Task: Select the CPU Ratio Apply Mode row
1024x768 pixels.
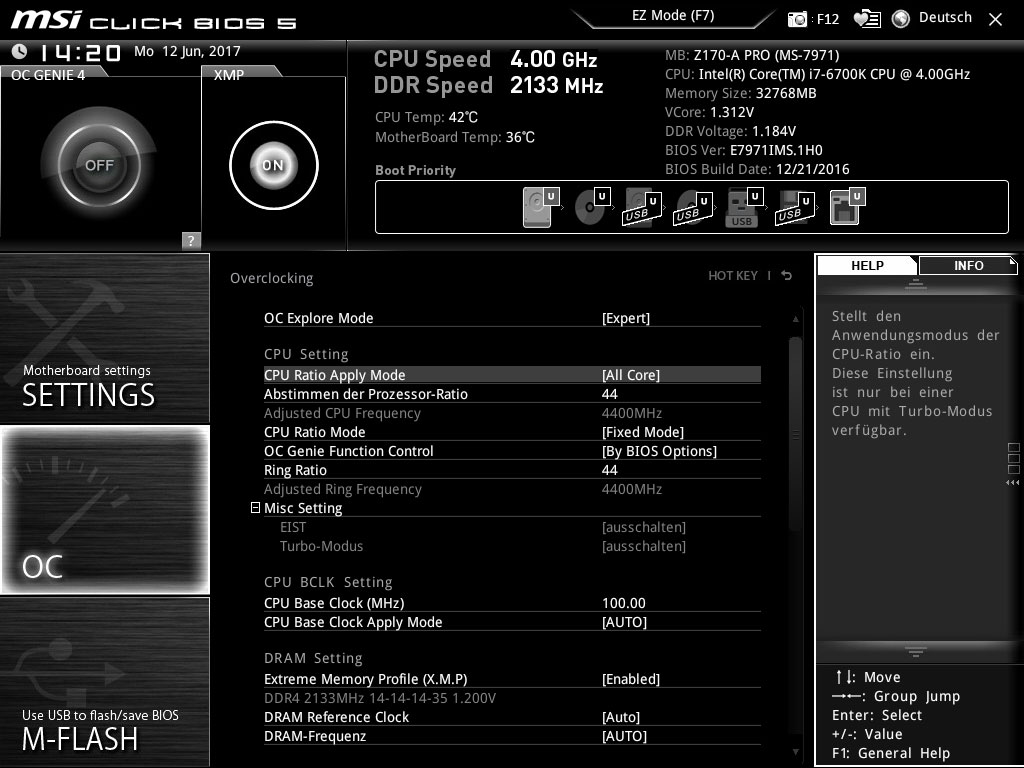Action: pyautogui.click(x=512, y=375)
